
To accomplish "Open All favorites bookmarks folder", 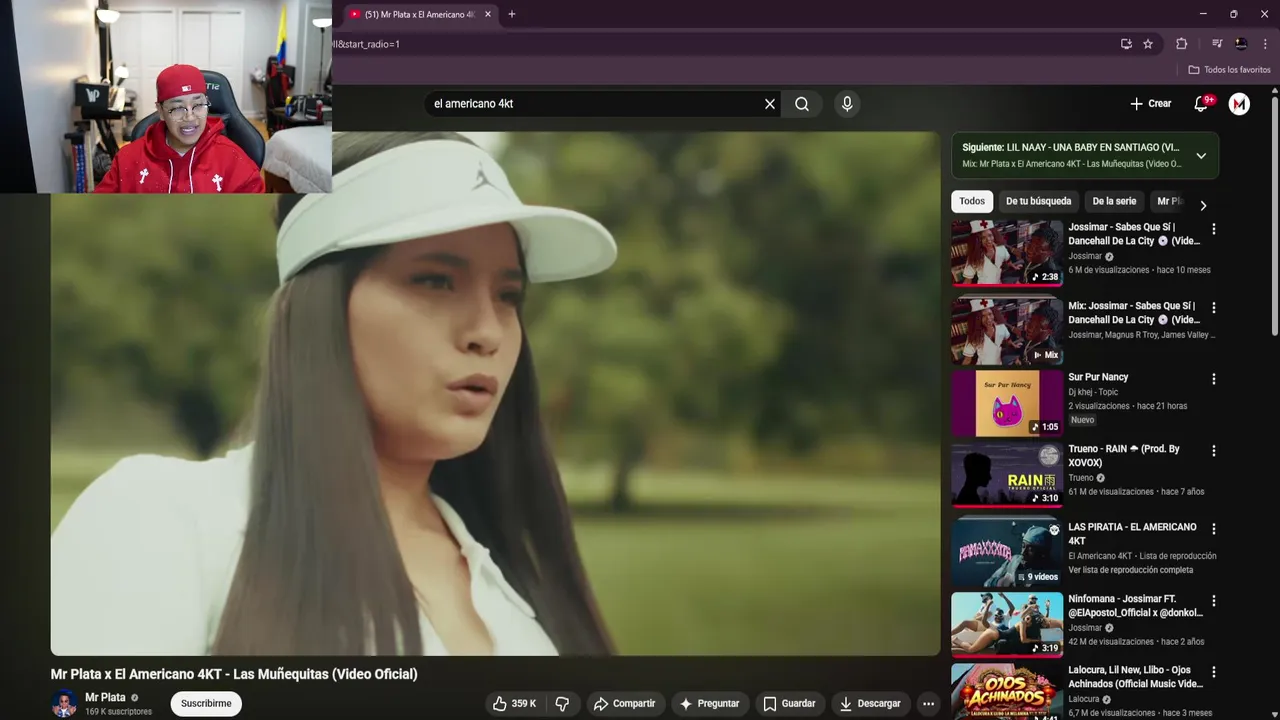I will (x=1229, y=70).
